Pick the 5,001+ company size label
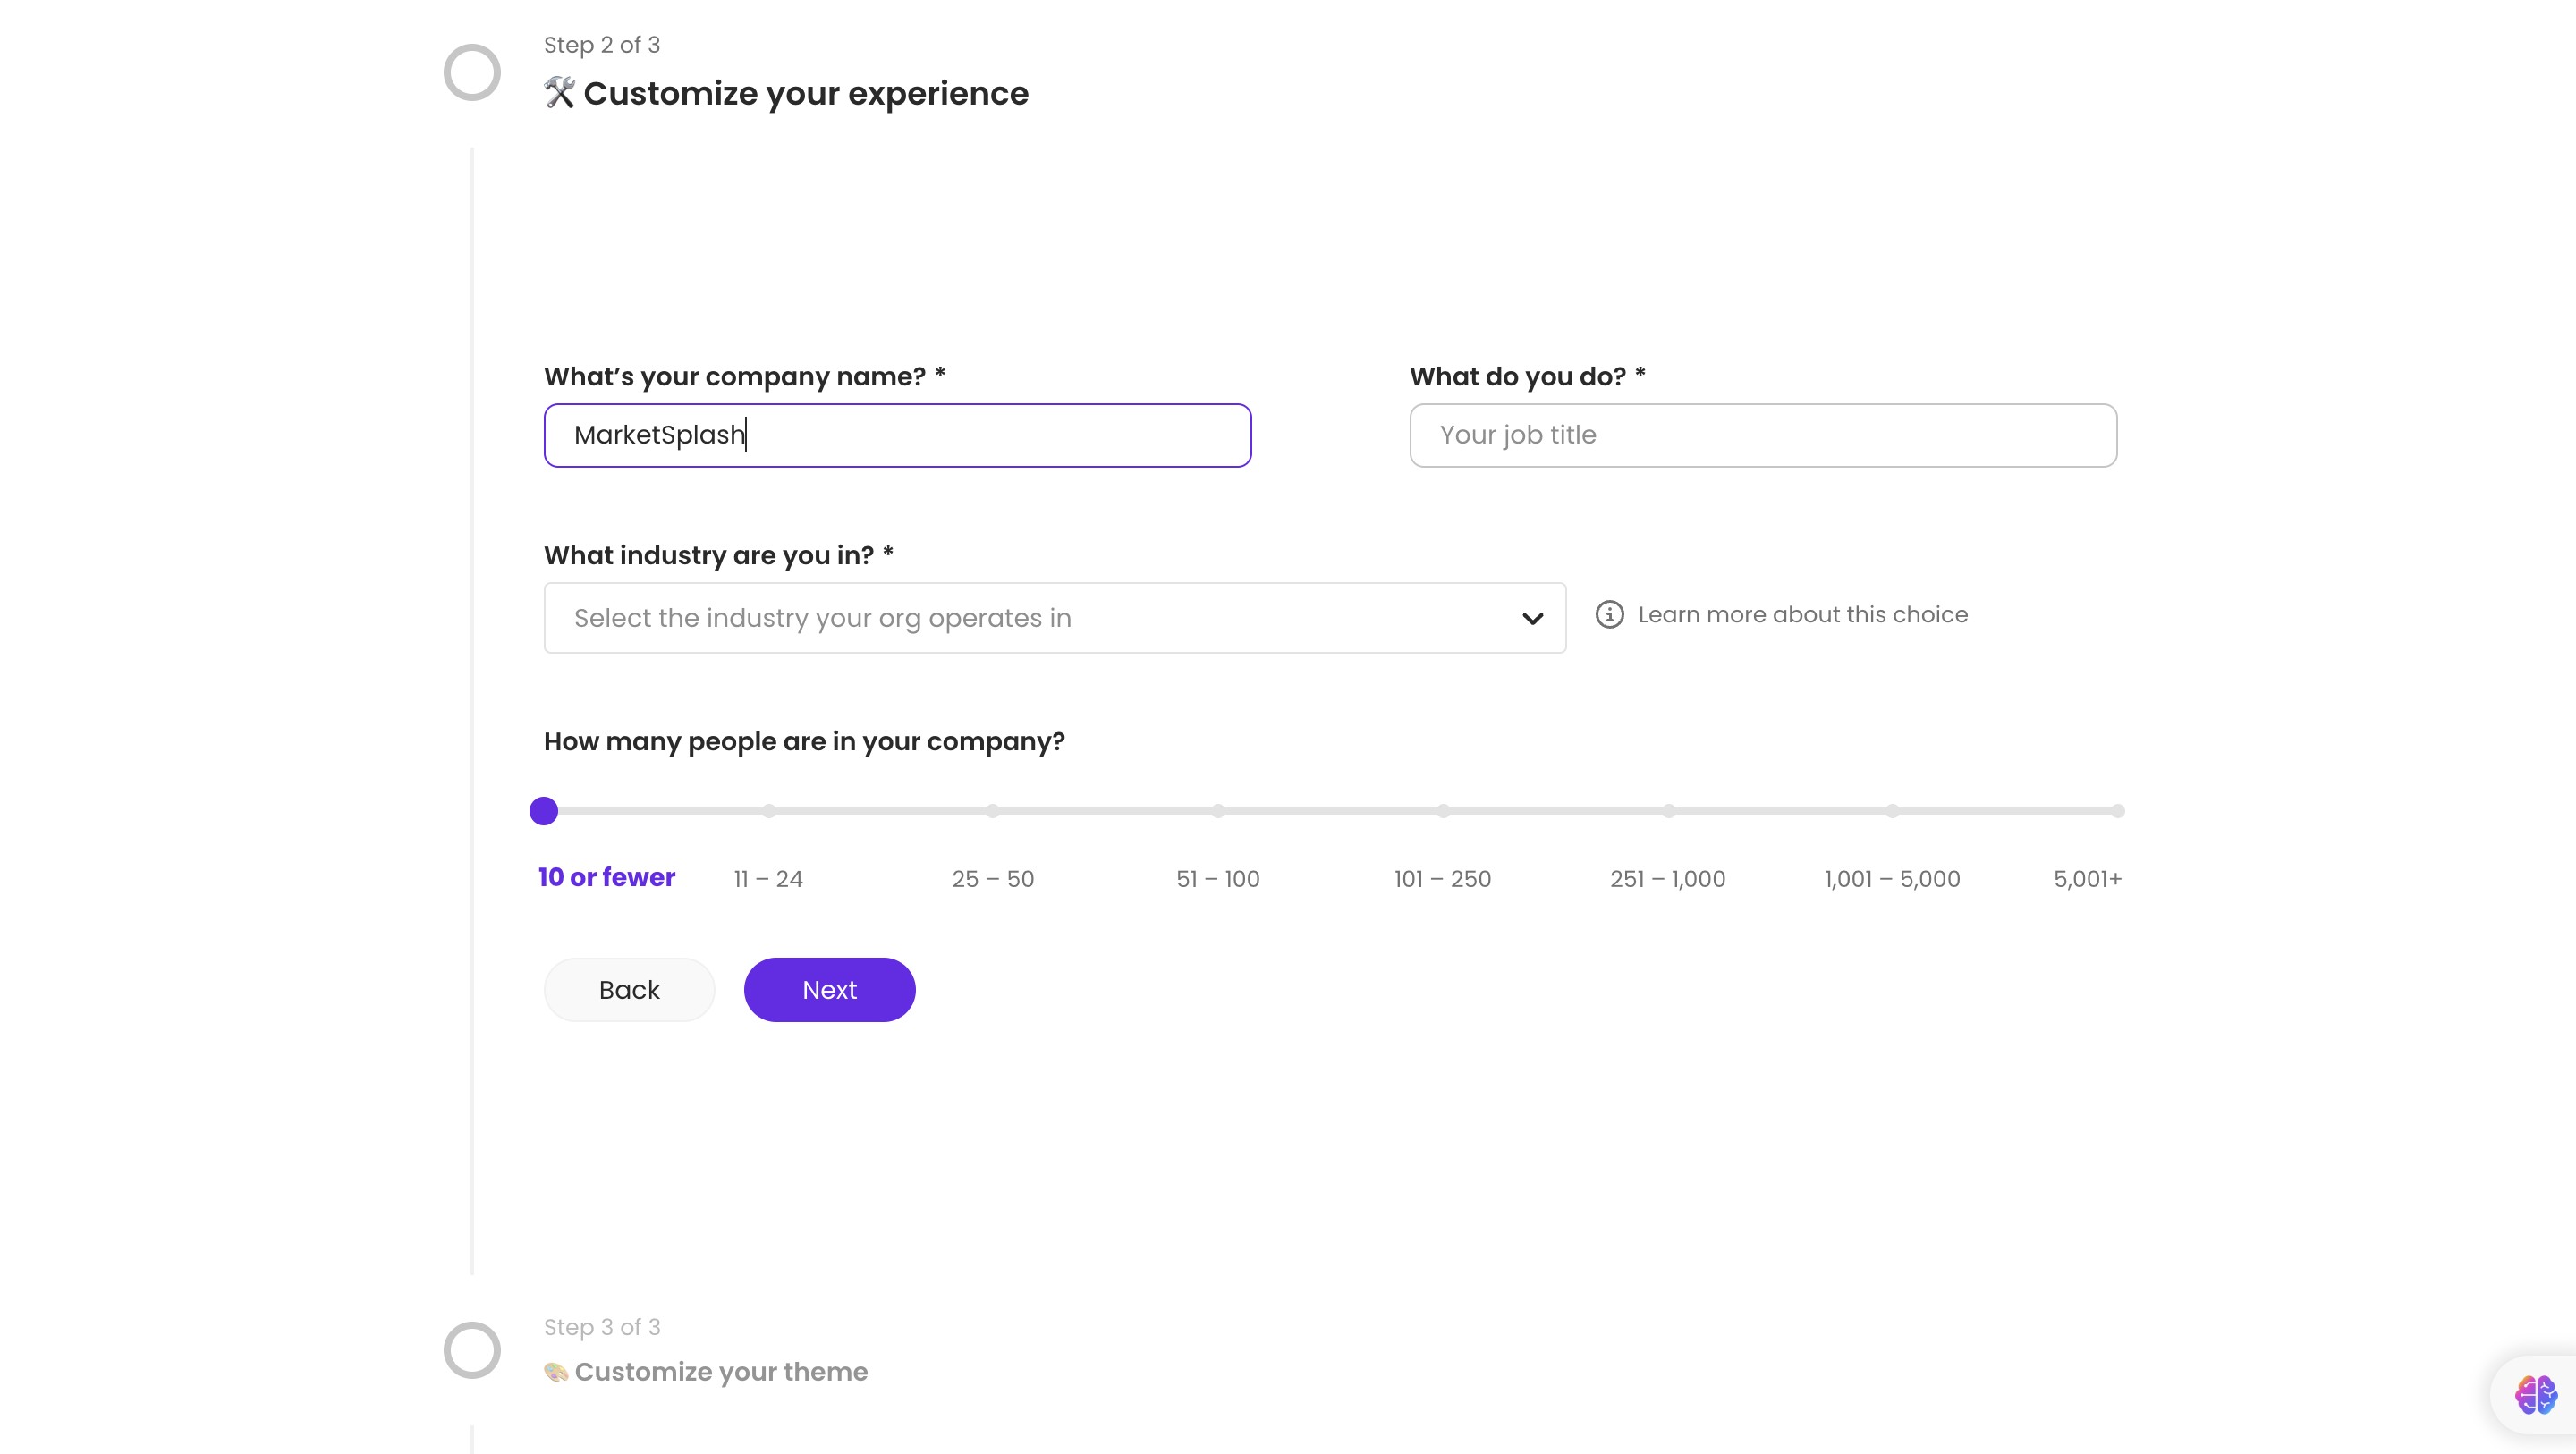This screenshot has width=2576, height=1454. (x=2087, y=879)
